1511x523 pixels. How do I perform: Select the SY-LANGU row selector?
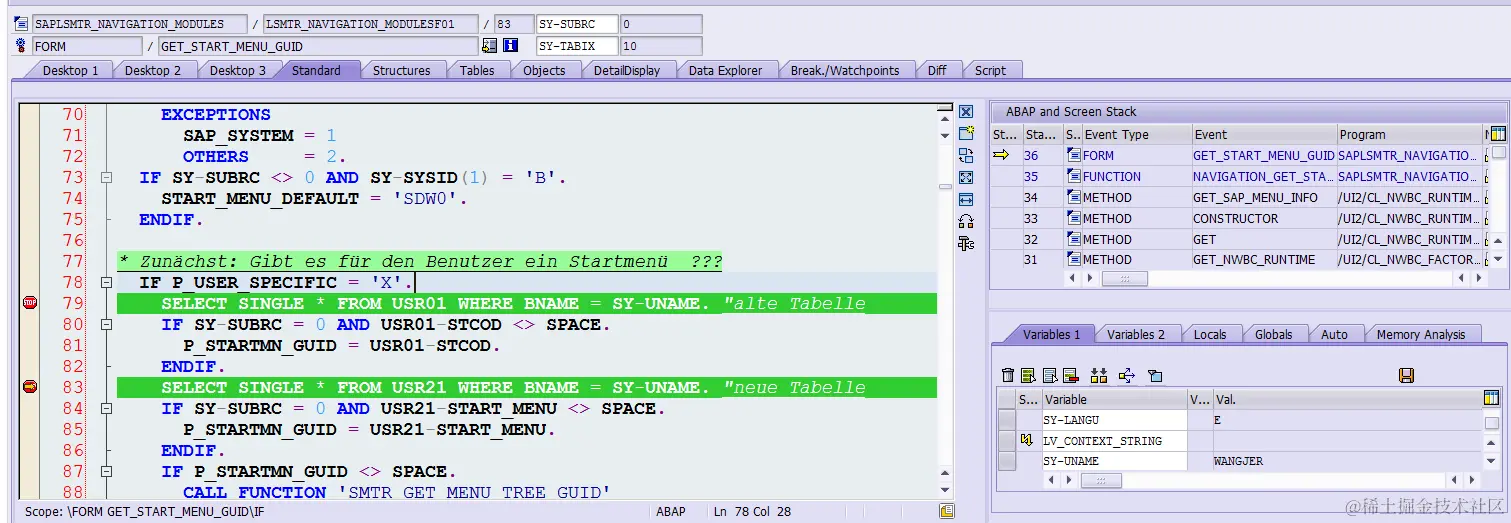click(x=1006, y=420)
